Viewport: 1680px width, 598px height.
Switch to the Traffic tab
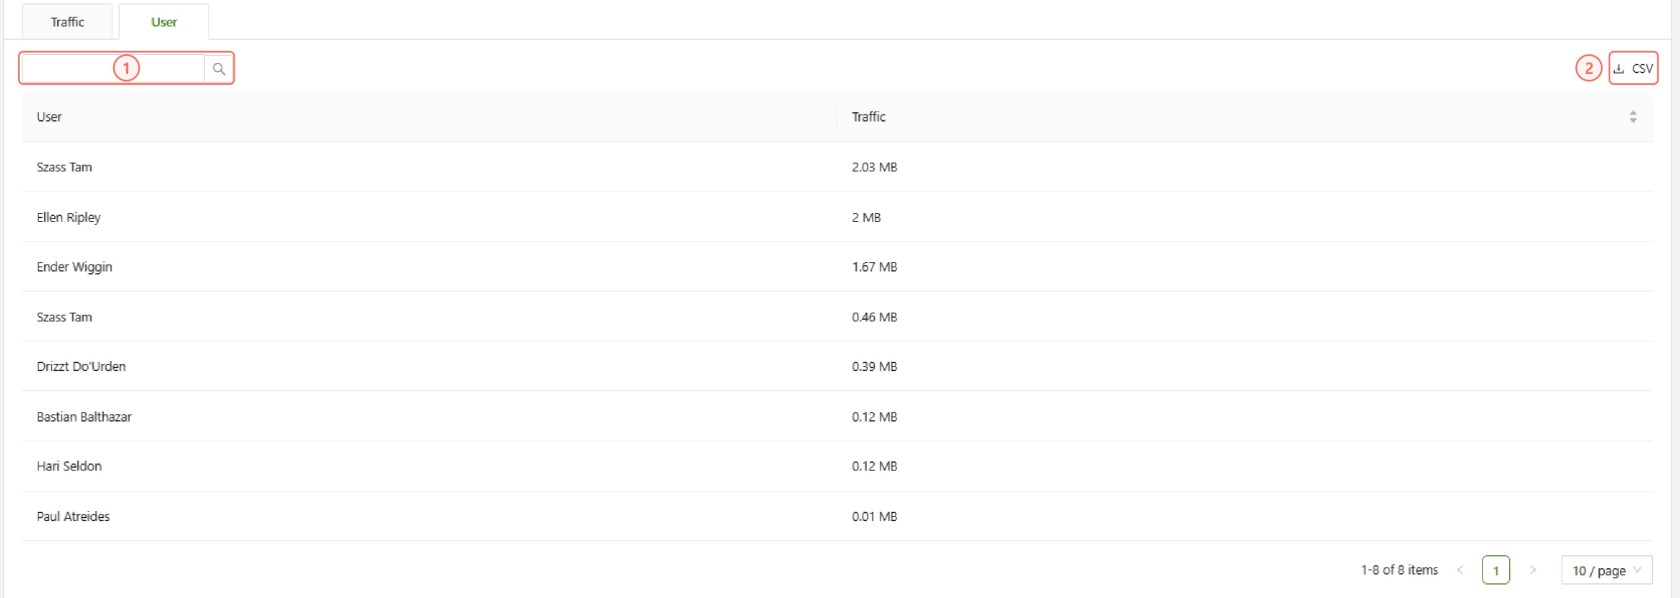pyautogui.click(x=67, y=22)
